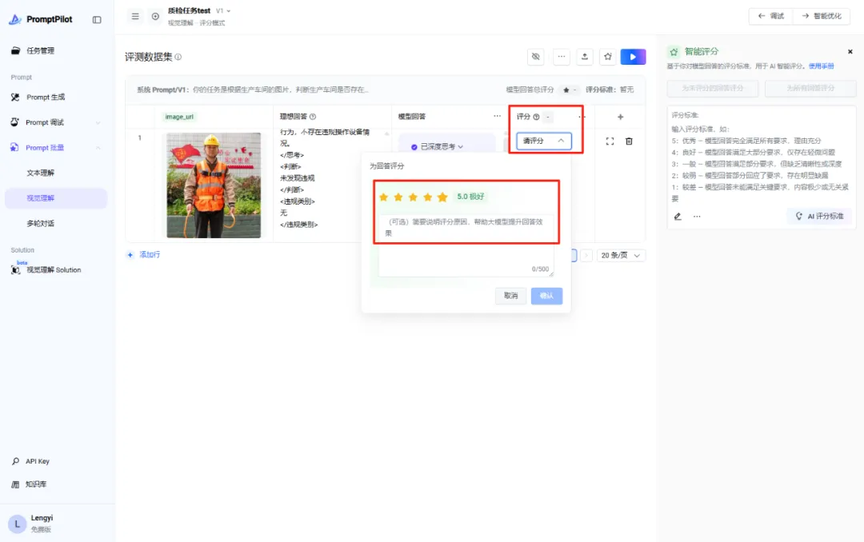Toggle the hide-columns eye icon

tap(536, 57)
